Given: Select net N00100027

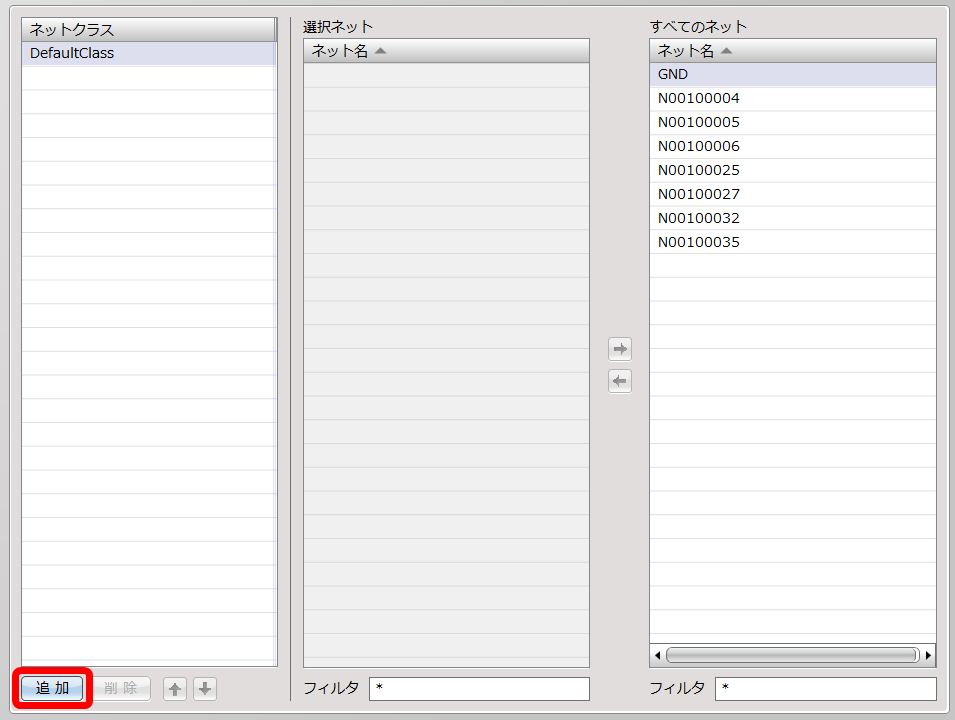Looking at the screenshot, I should (x=699, y=195).
